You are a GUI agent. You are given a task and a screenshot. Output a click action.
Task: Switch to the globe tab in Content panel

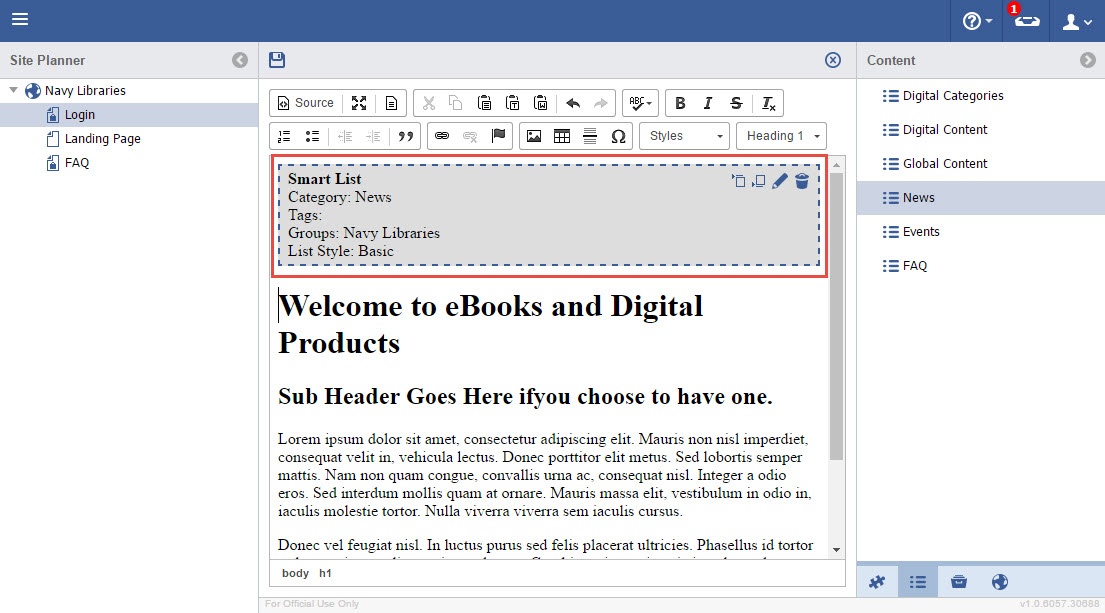[x=999, y=582]
